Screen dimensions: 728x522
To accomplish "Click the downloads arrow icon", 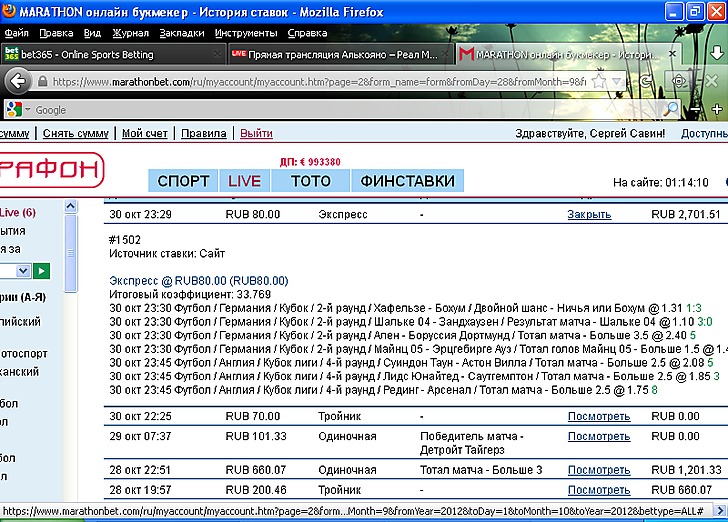I will click(716, 53).
